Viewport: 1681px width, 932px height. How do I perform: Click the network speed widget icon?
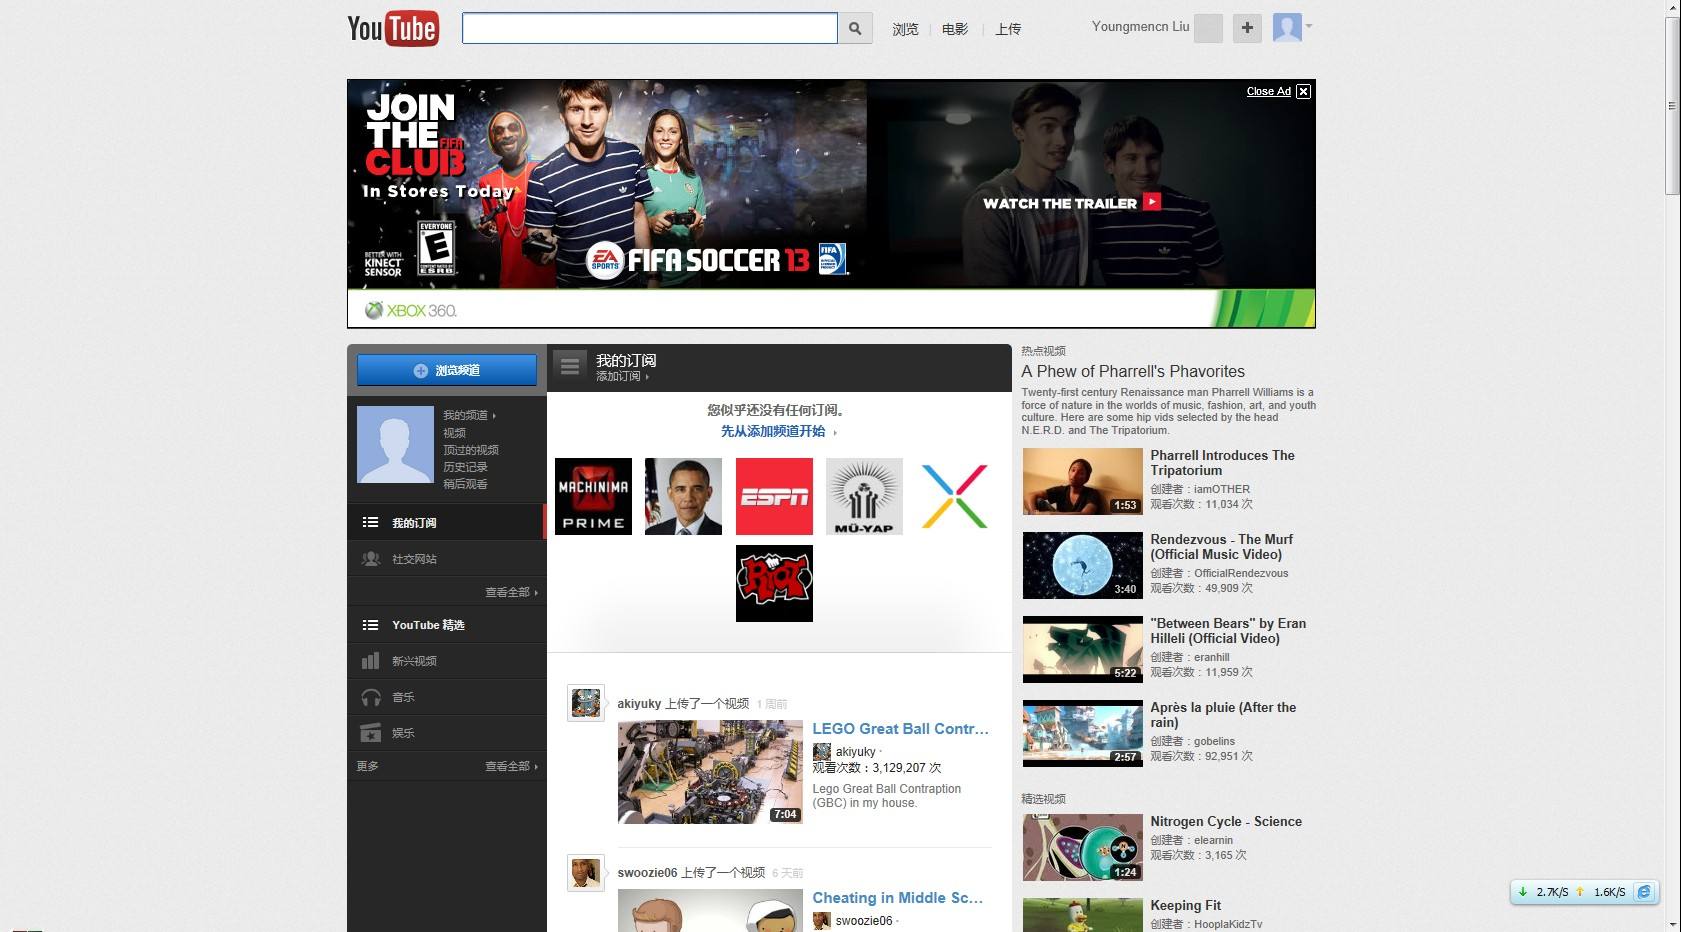1643,891
